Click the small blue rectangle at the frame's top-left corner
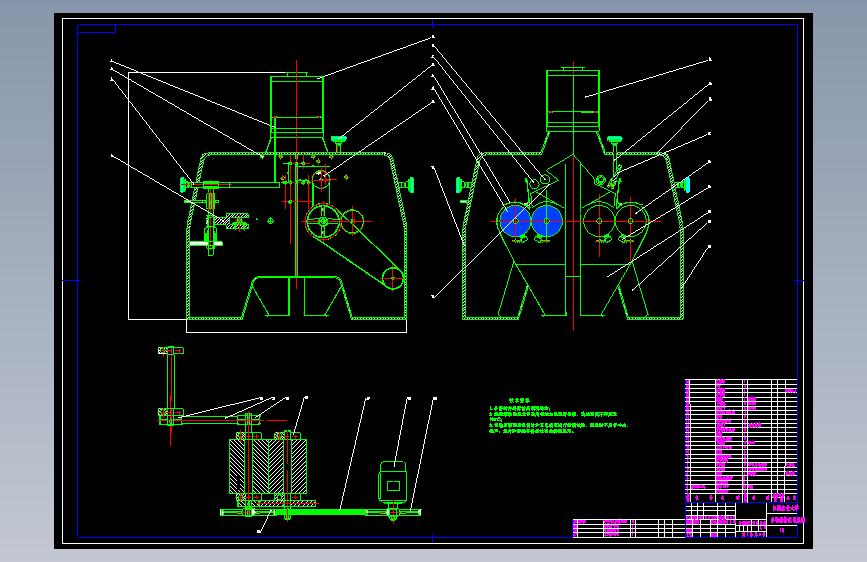The height and width of the screenshot is (562, 867). 96,28
